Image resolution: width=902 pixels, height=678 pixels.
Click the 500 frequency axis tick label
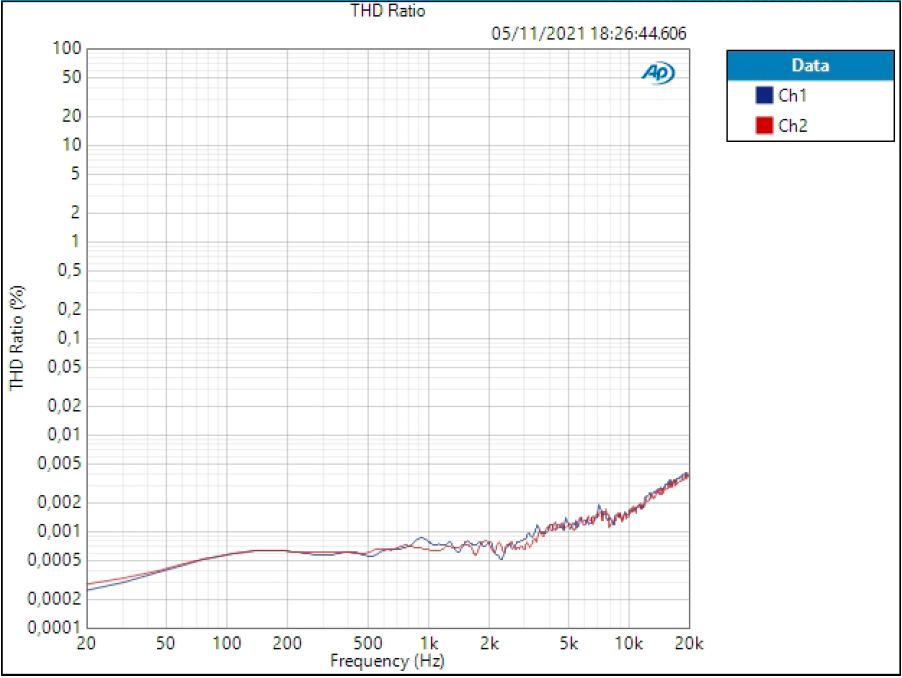click(x=368, y=643)
